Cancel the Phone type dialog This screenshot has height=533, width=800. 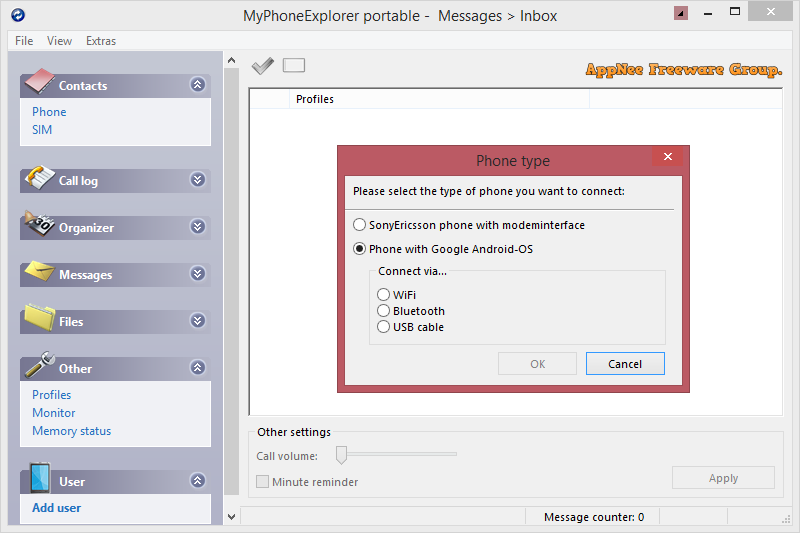(x=625, y=364)
